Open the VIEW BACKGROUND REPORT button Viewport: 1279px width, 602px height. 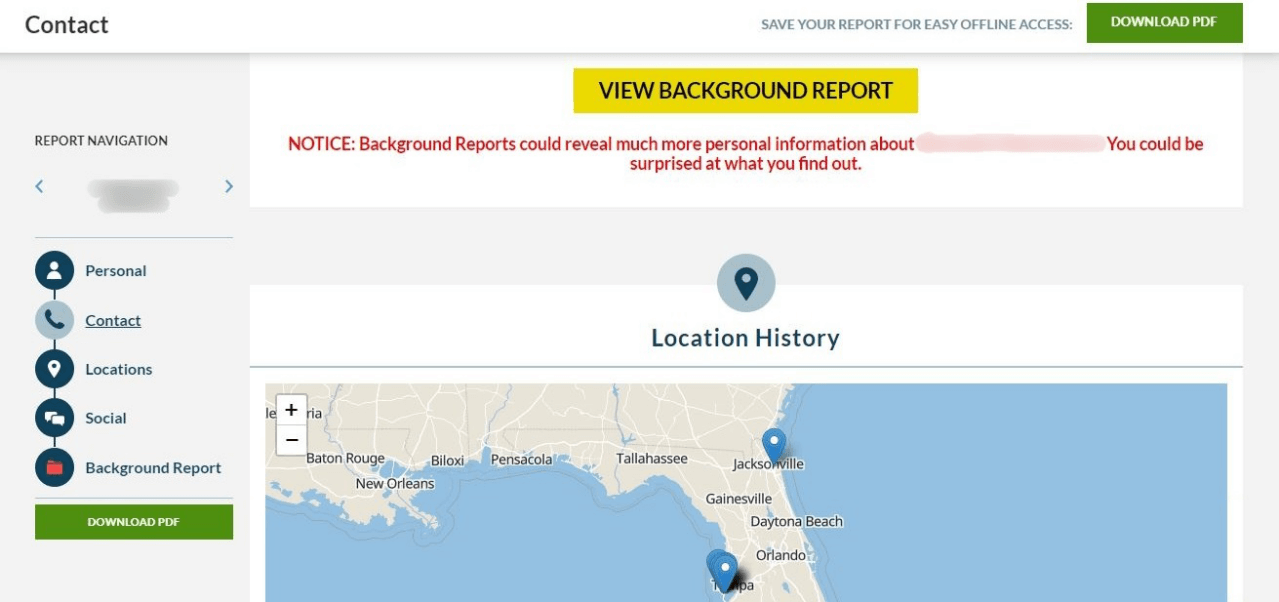pyautogui.click(x=743, y=90)
